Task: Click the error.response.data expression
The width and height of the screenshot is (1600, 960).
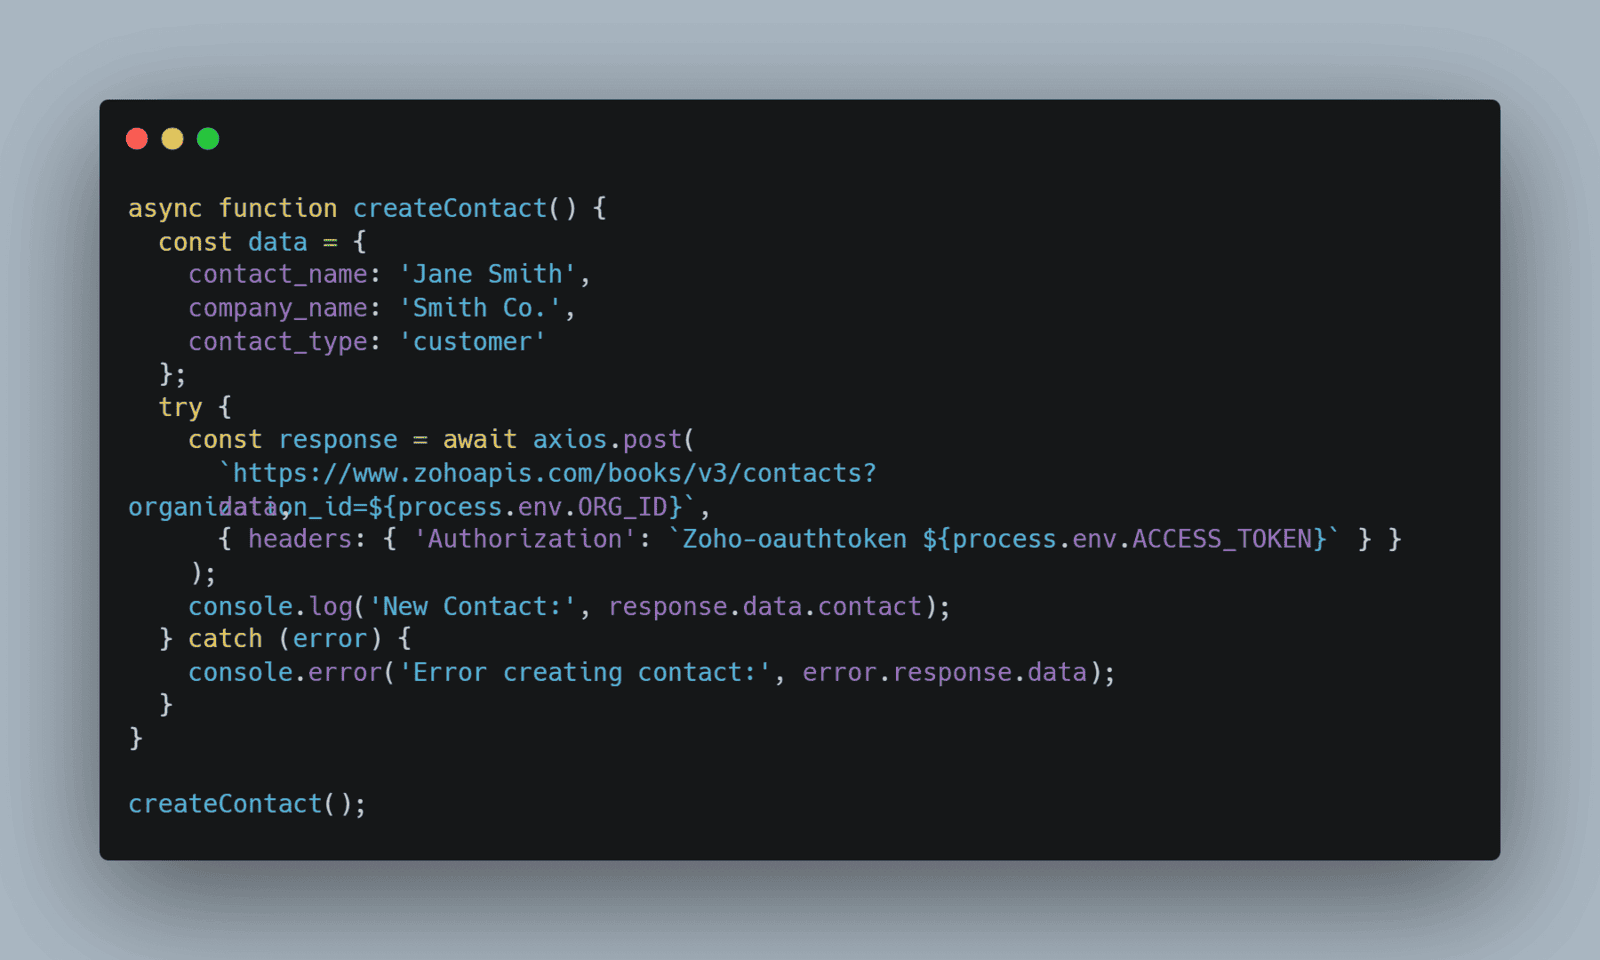Action: [945, 672]
